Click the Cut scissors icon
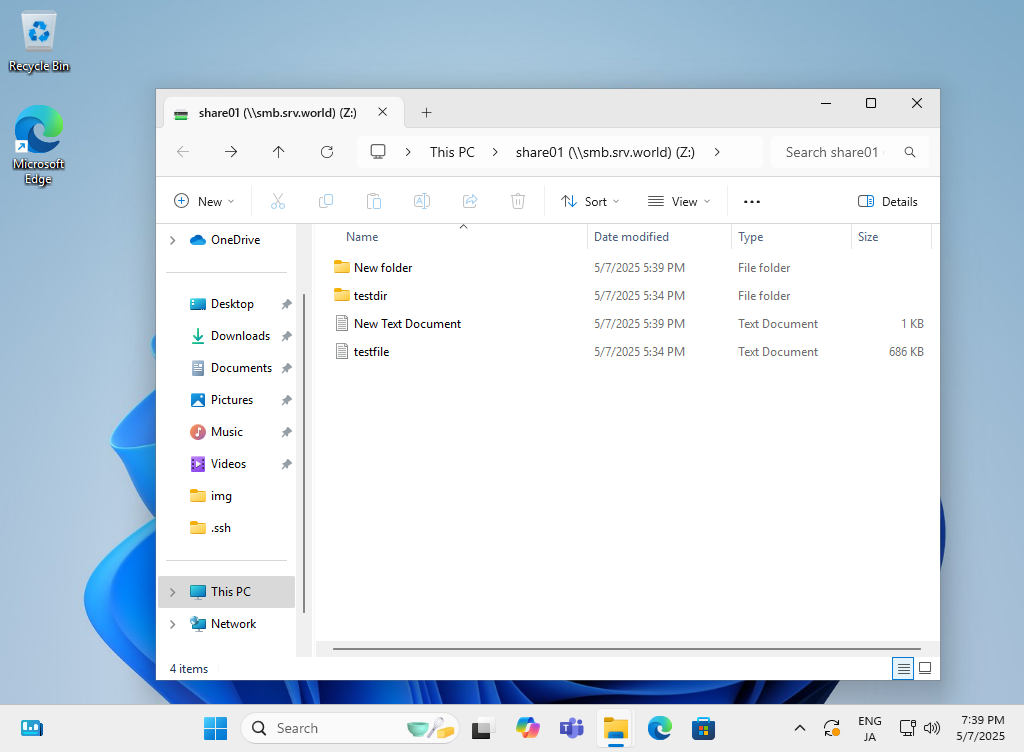The height and width of the screenshot is (752, 1024). 278,201
